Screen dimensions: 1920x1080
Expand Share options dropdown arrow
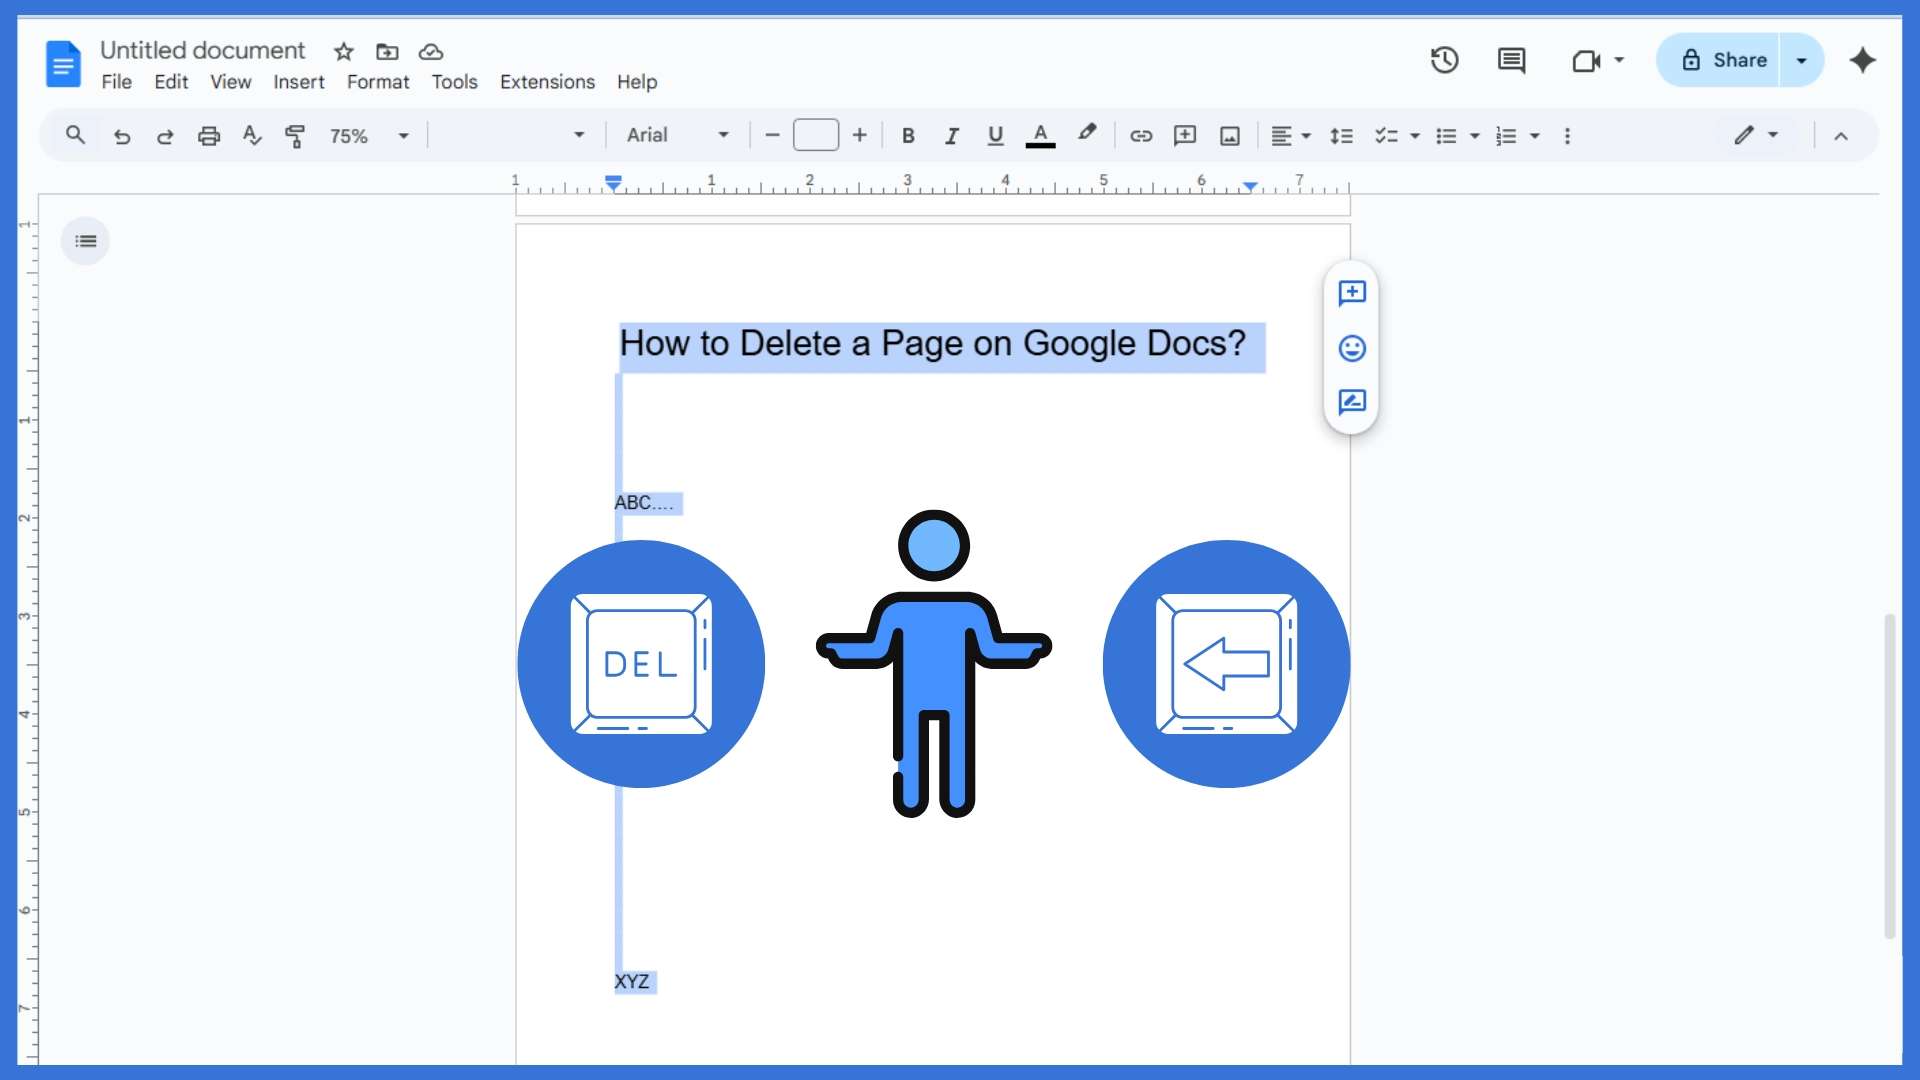tap(1802, 60)
